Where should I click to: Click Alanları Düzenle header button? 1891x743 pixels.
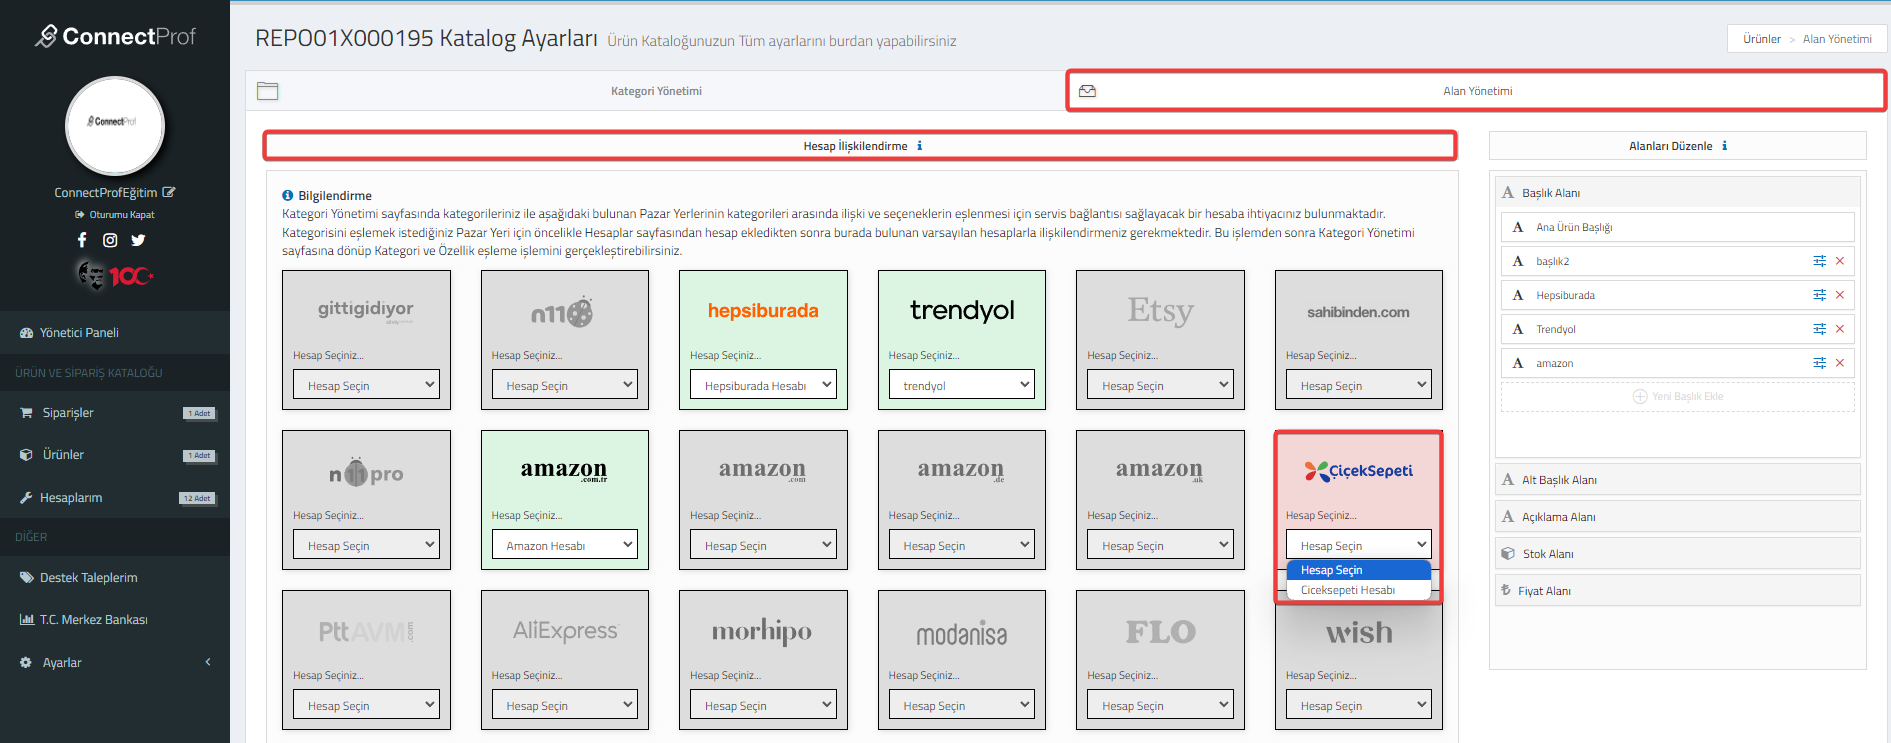(1677, 146)
